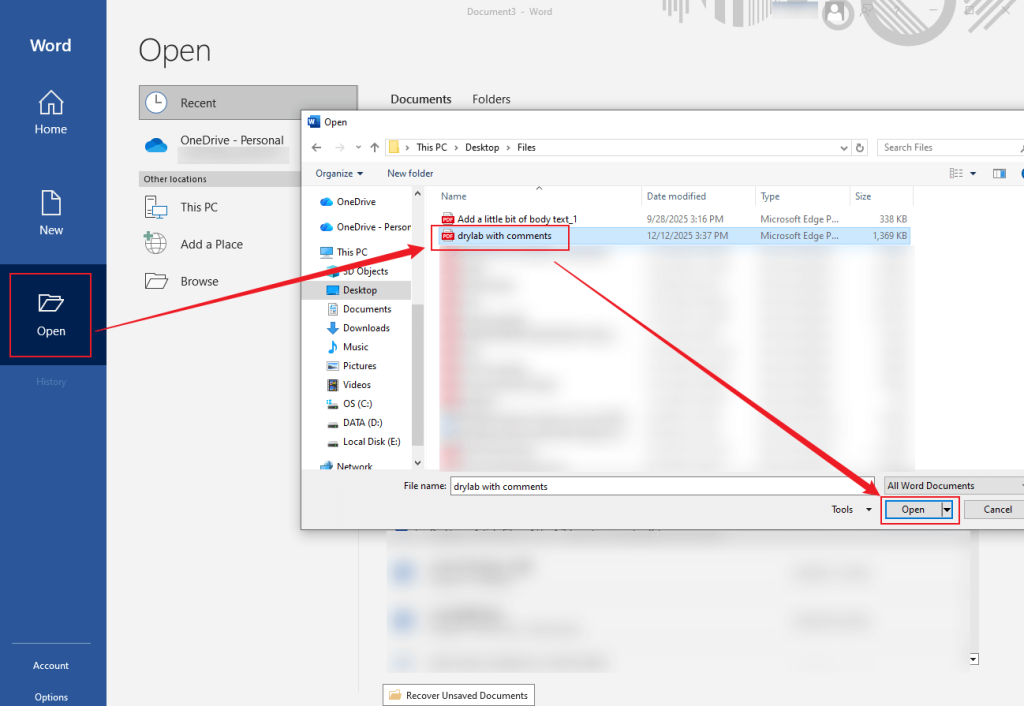Open the All Word Documents file type dropdown
Image resolution: width=1024 pixels, height=706 pixels.
coord(951,485)
